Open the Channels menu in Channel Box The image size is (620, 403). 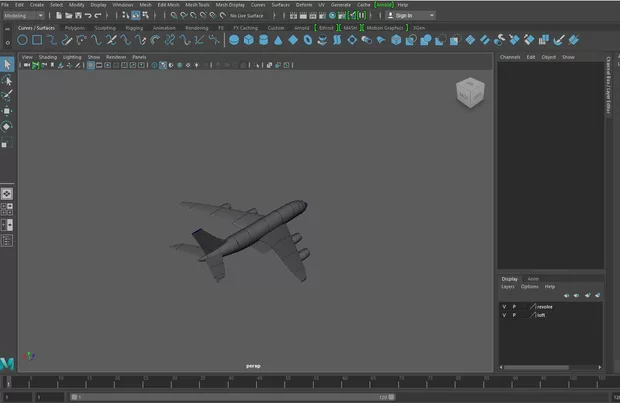coord(510,57)
